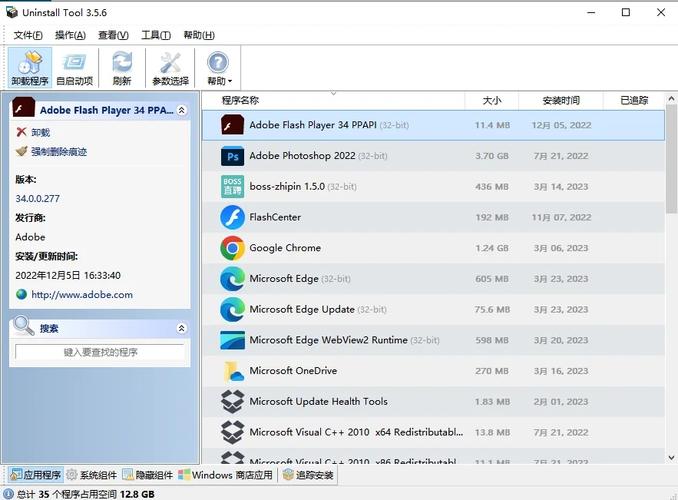Screen dimensions: 678x500
Task: Click the boss-zhipin app icon
Action: click(232, 187)
